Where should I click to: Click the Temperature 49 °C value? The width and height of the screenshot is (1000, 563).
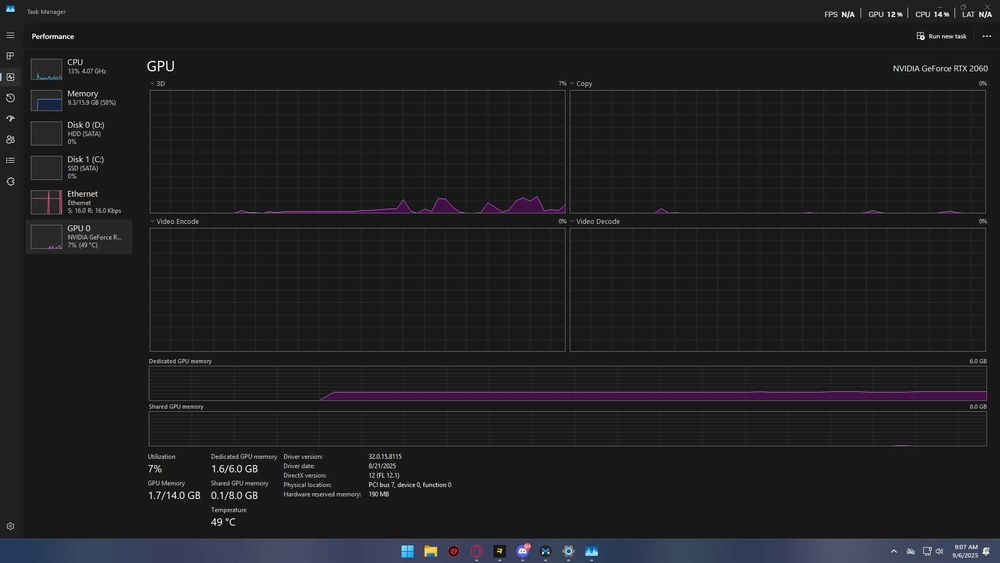[x=223, y=522]
